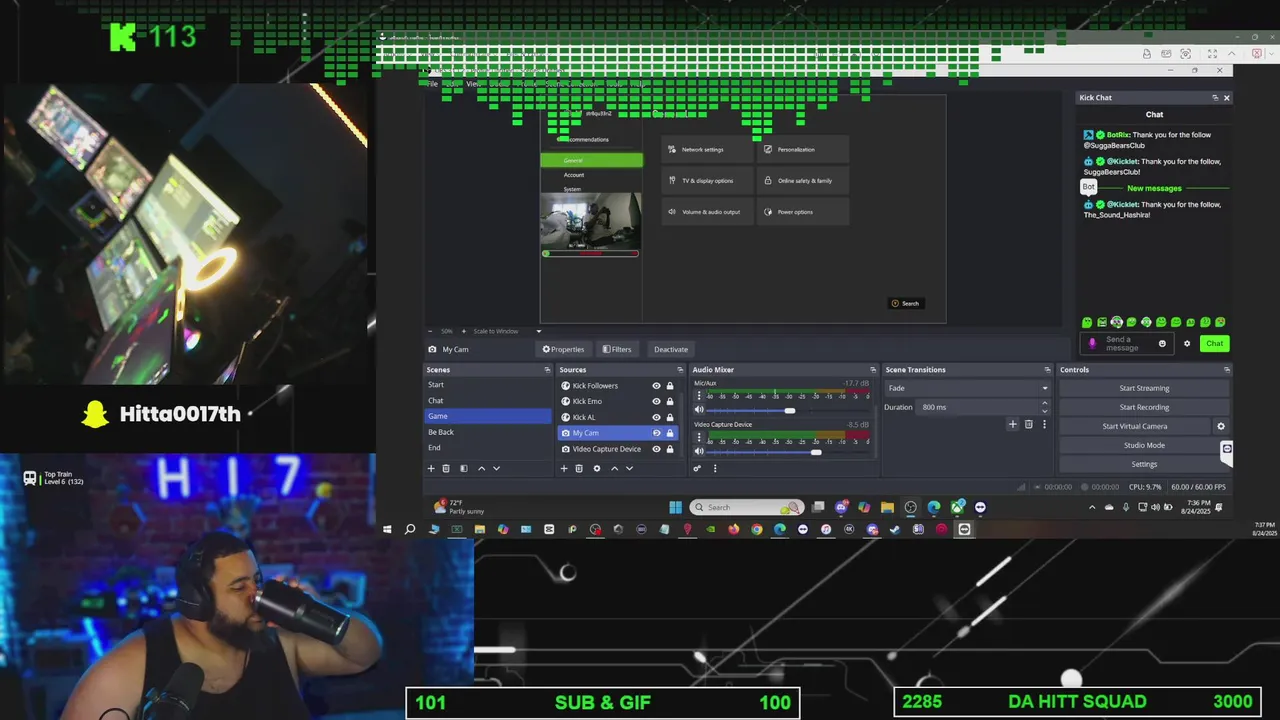Hide the My Cam source
1280x720 pixels.
pyautogui.click(x=656, y=433)
